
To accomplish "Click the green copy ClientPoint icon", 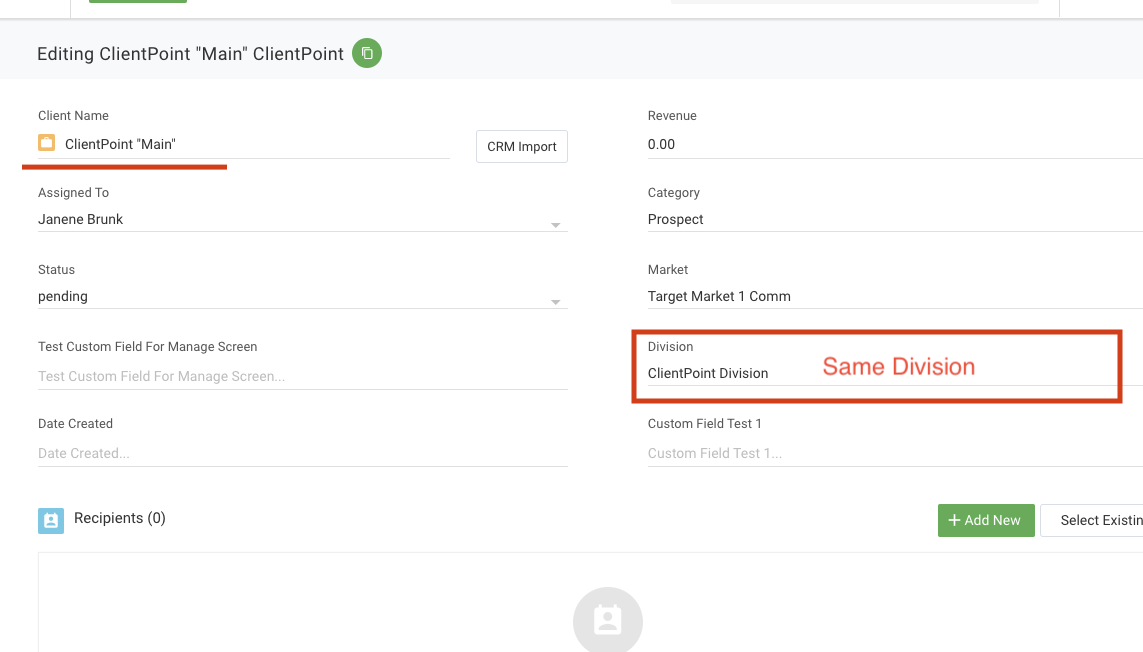I will click(x=367, y=53).
